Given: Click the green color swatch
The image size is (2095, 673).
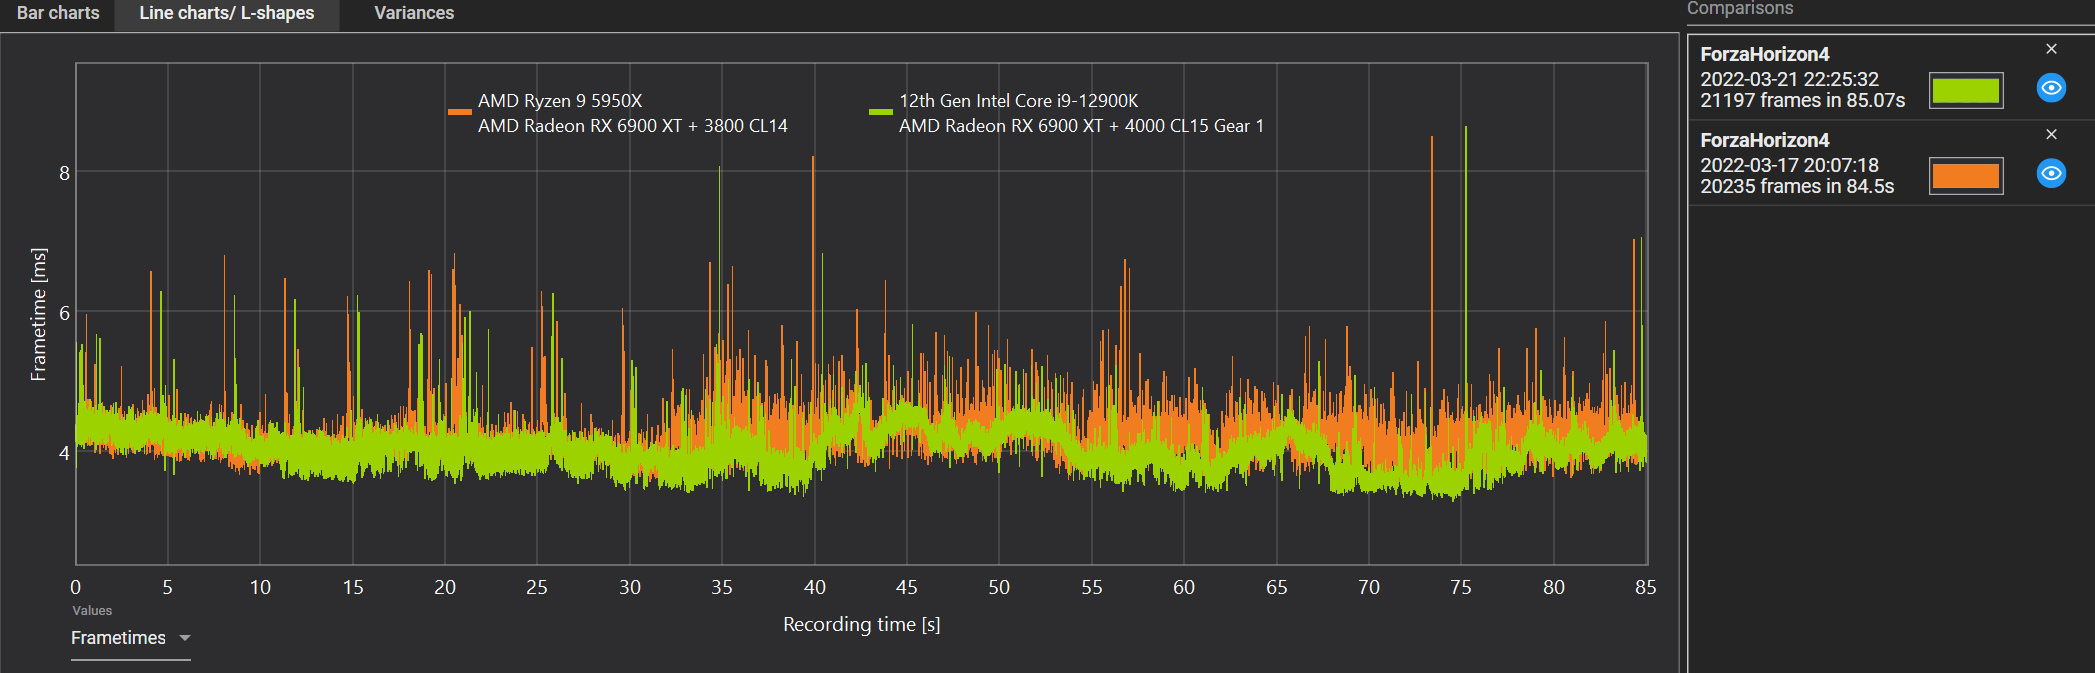Looking at the screenshot, I should 1965,90.
